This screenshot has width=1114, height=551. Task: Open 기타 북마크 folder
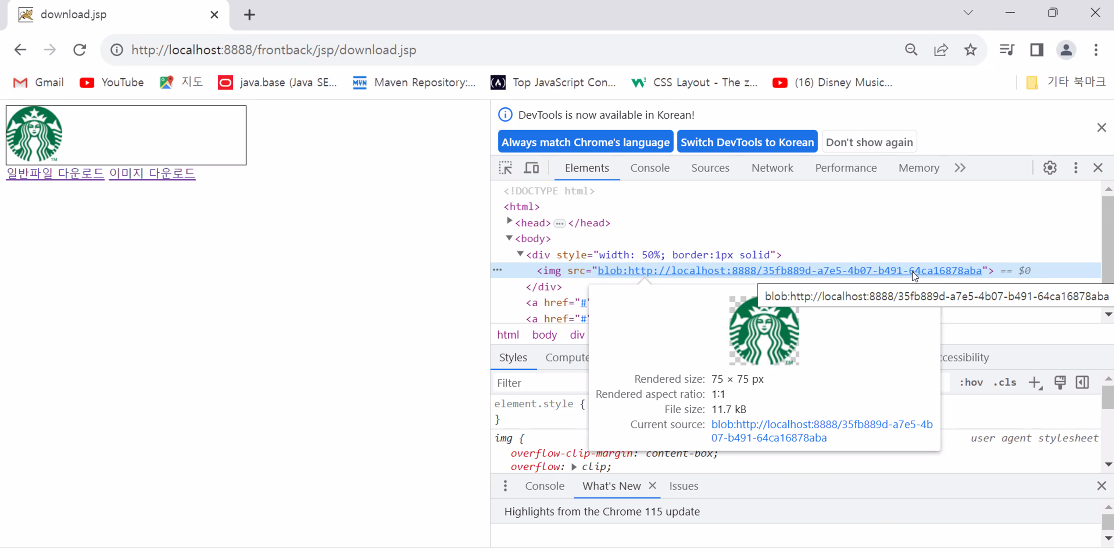click(x=1066, y=82)
